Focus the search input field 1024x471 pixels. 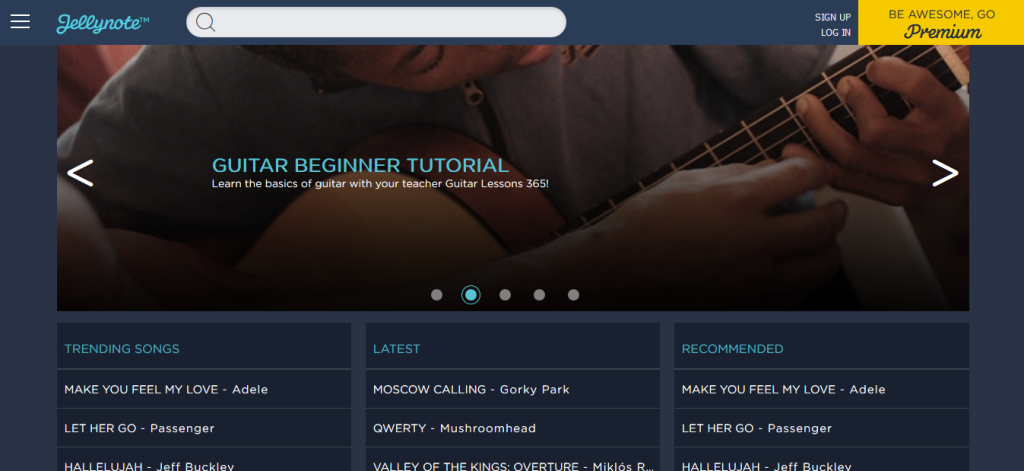click(376, 22)
